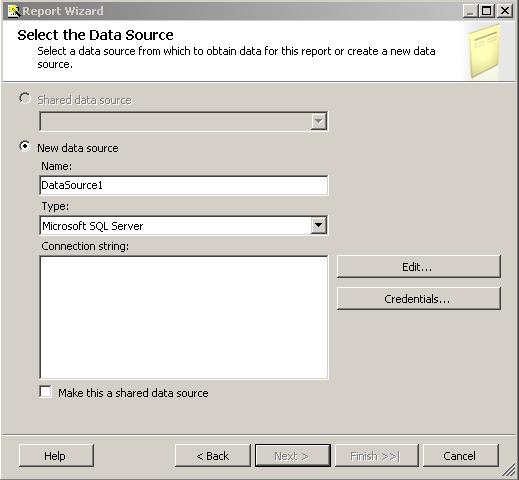This screenshot has height=480, width=519.
Task: Open the Credentials... dialog
Action: [419, 299]
